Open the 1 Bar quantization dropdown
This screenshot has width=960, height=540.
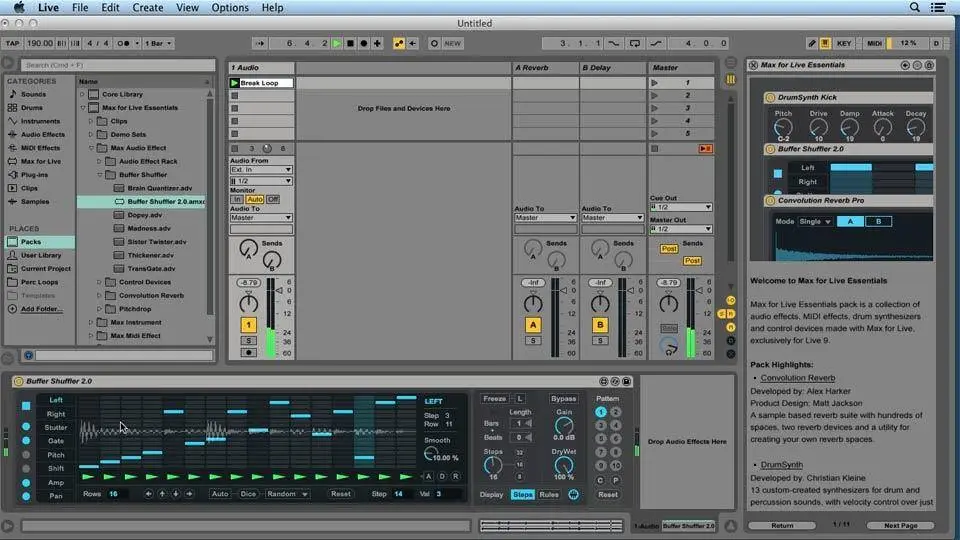click(x=158, y=43)
